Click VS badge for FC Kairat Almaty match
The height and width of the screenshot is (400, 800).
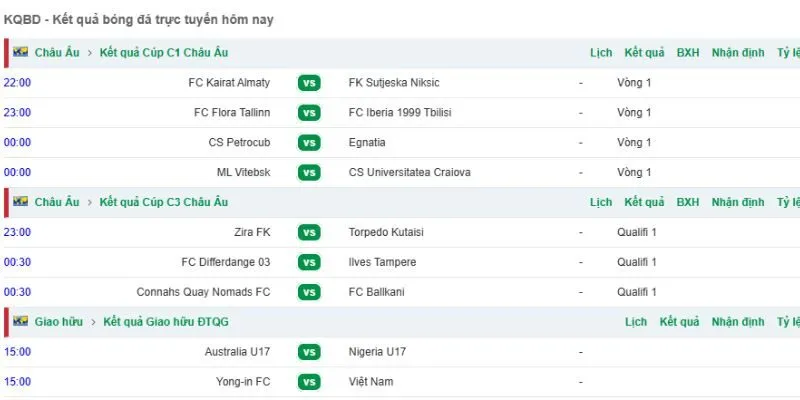(309, 83)
